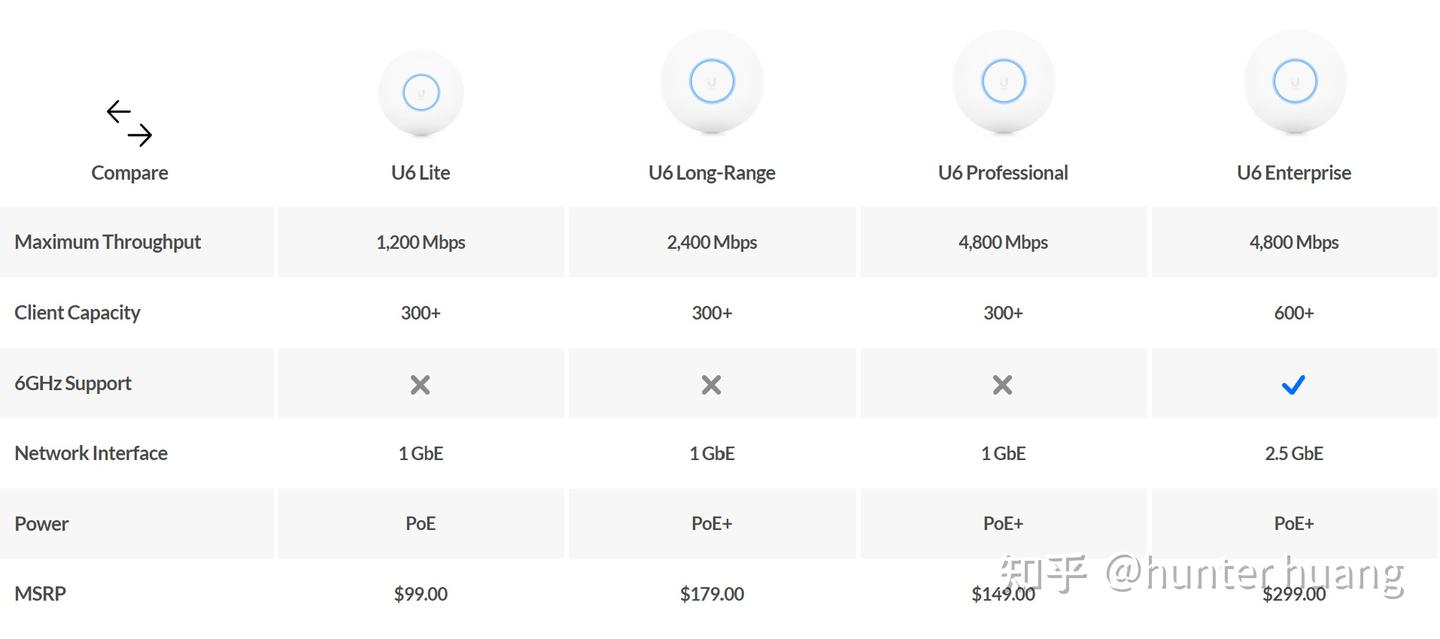Click the U6 Professional 6GHz cross icon
Viewport: 1440px width, 639px height.
pyautogui.click(x=1003, y=384)
